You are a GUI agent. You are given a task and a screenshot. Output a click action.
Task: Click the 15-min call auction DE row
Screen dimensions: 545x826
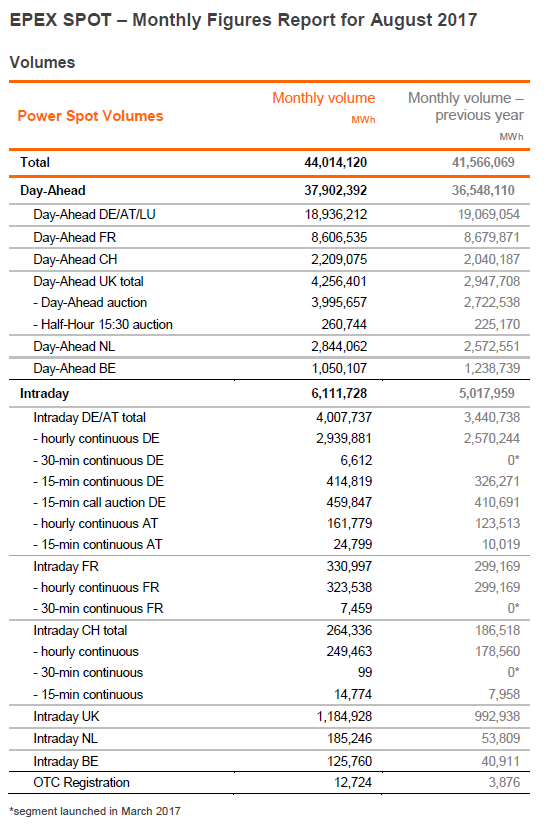pyautogui.click(x=270, y=503)
